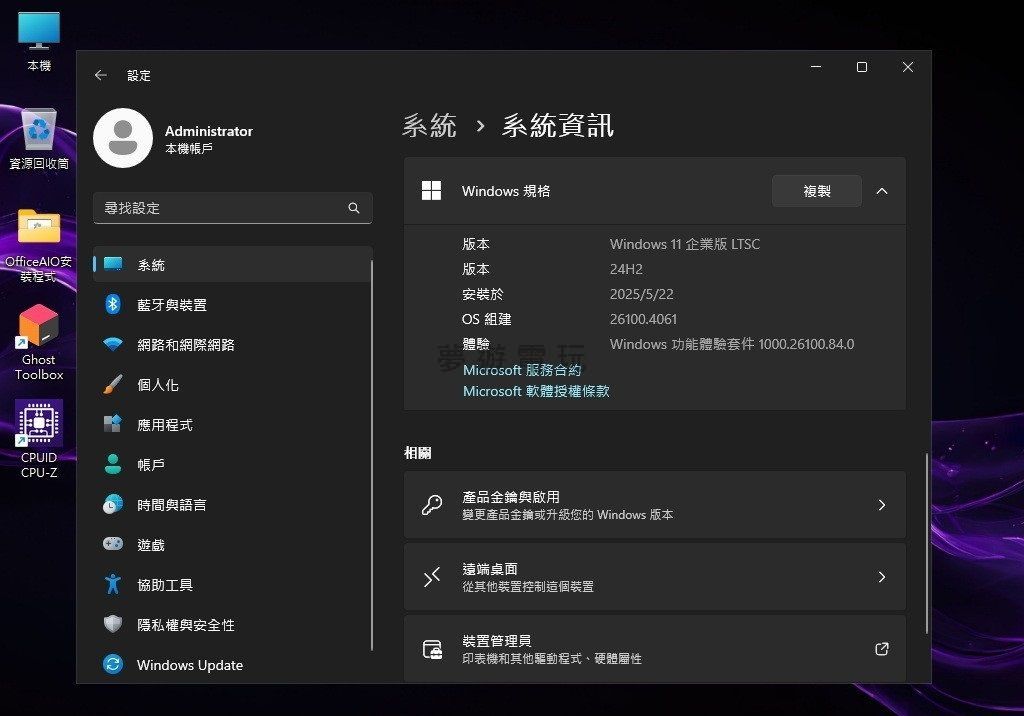Click the back arrow in Settings header
This screenshot has height=716, width=1024.
click(x=100, y=75)
